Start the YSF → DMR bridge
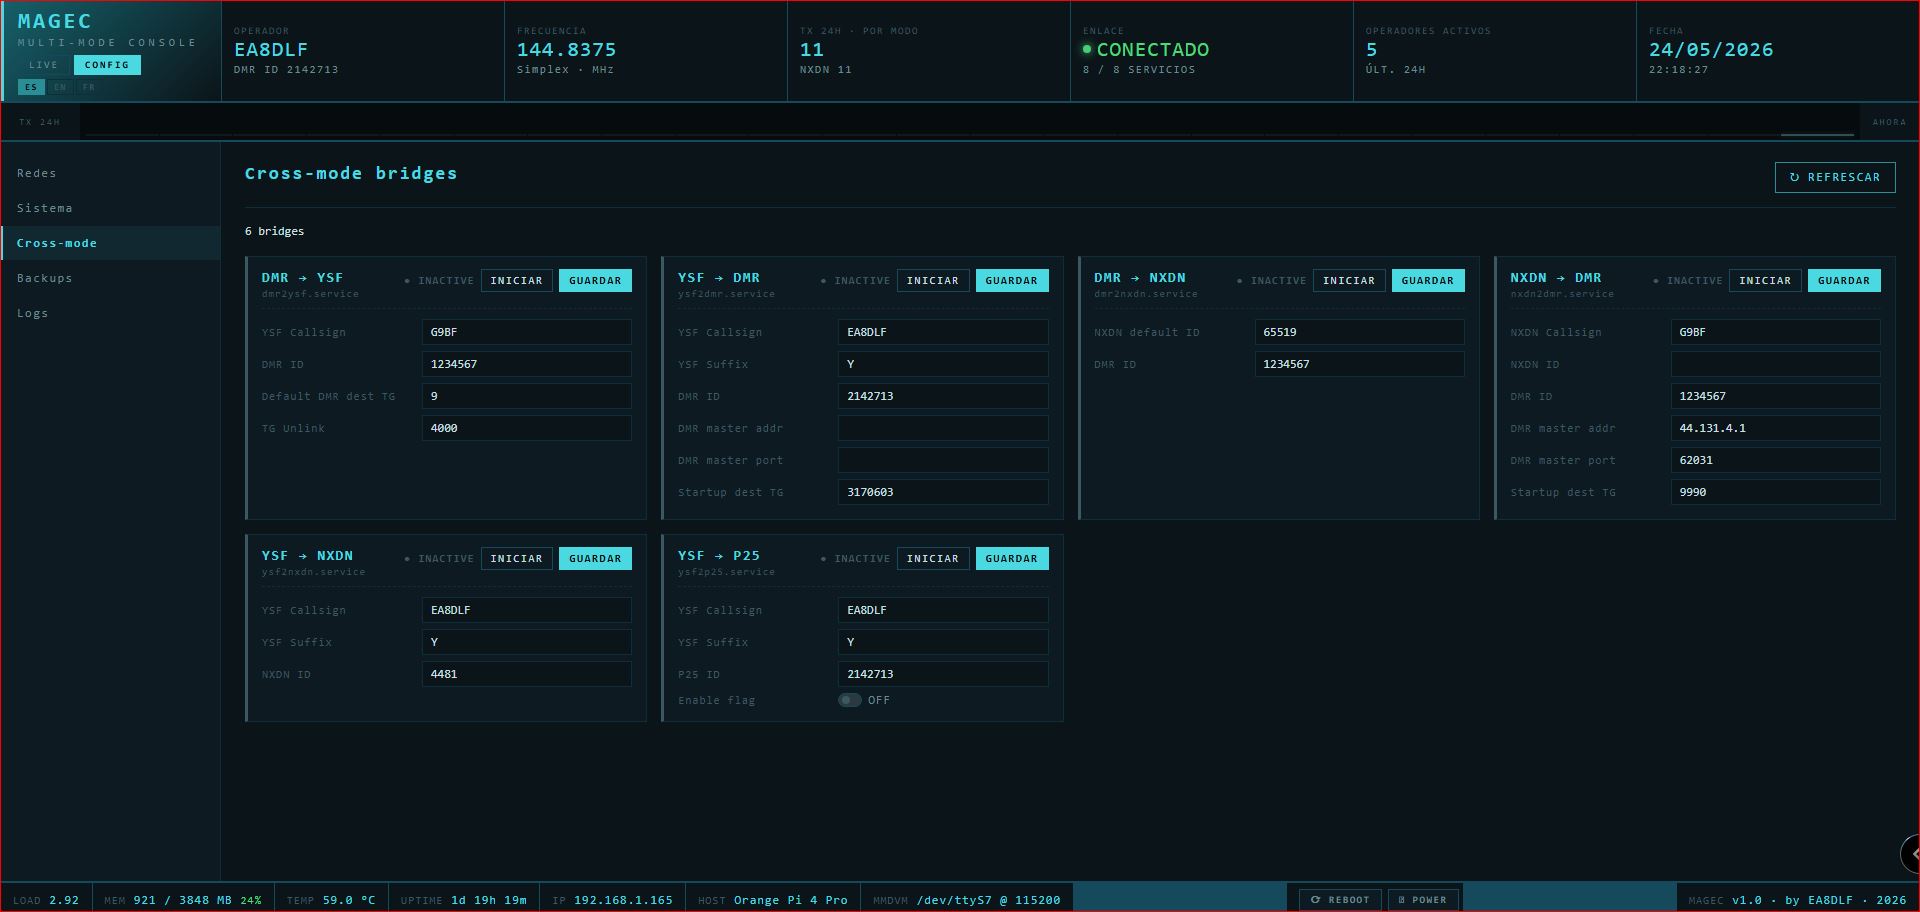The image size is (1920, 912). (932, 281)
